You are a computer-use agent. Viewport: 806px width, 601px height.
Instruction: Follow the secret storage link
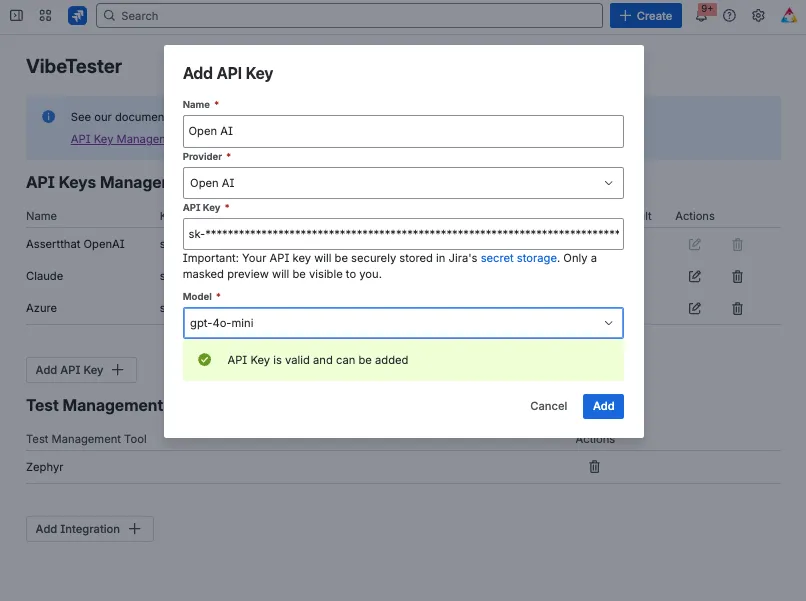(518, 258)
